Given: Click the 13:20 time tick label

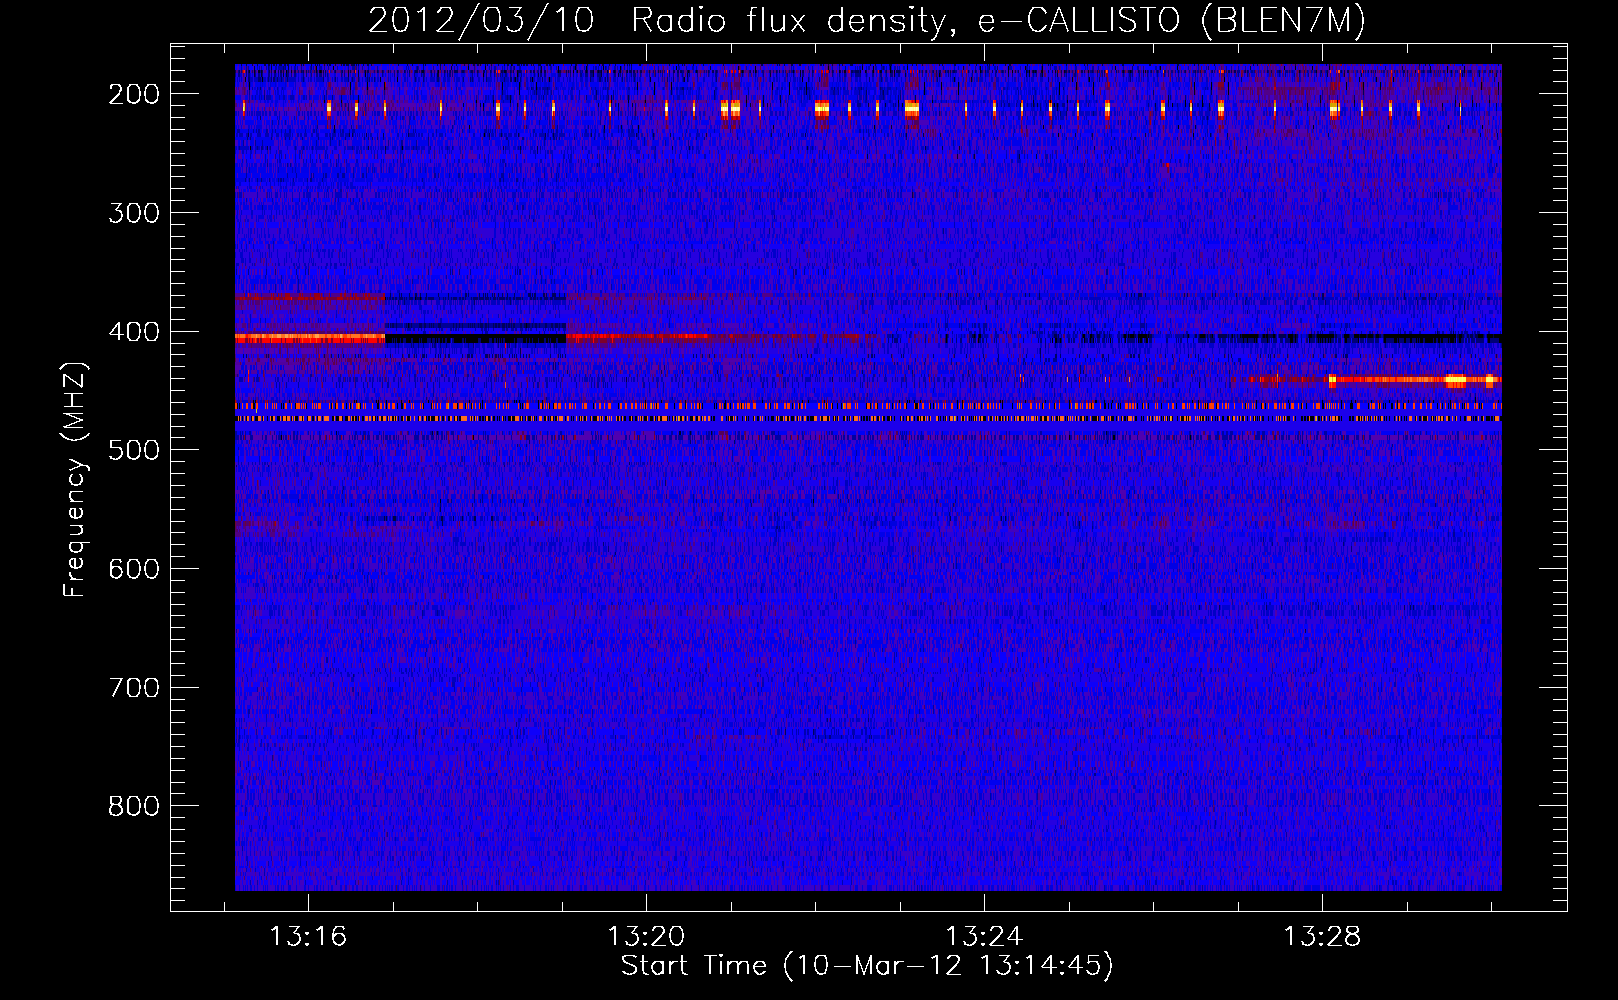Looking at the screenshot, I should pos(646,936).
